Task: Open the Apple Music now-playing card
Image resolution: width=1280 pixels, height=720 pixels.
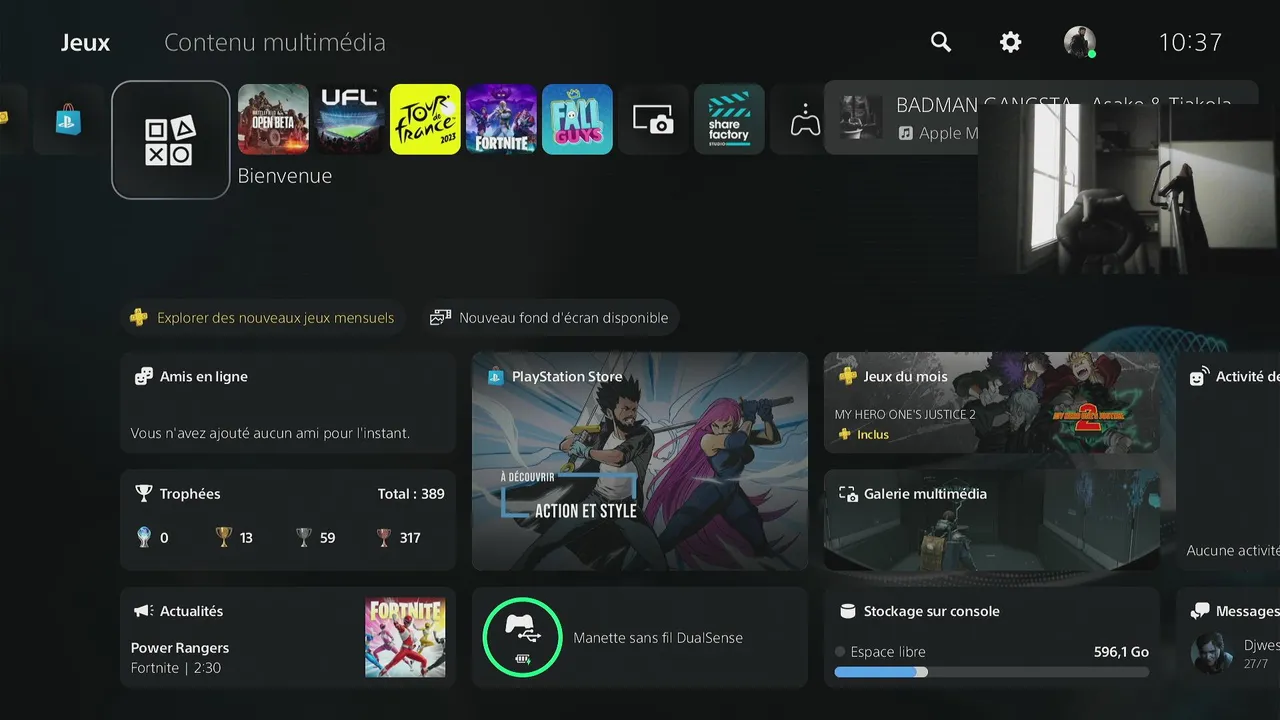Action: coord(900,118)
